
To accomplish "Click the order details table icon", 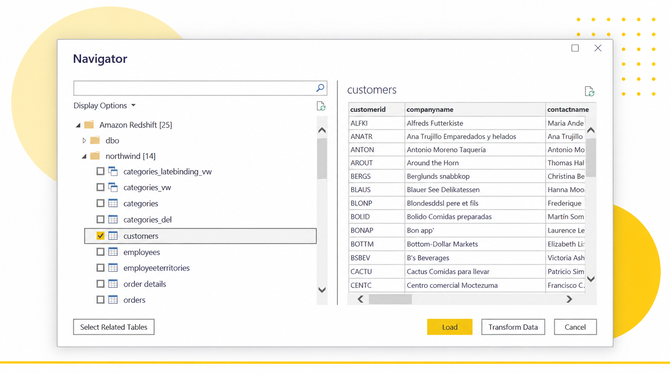I will coord(113,284).
